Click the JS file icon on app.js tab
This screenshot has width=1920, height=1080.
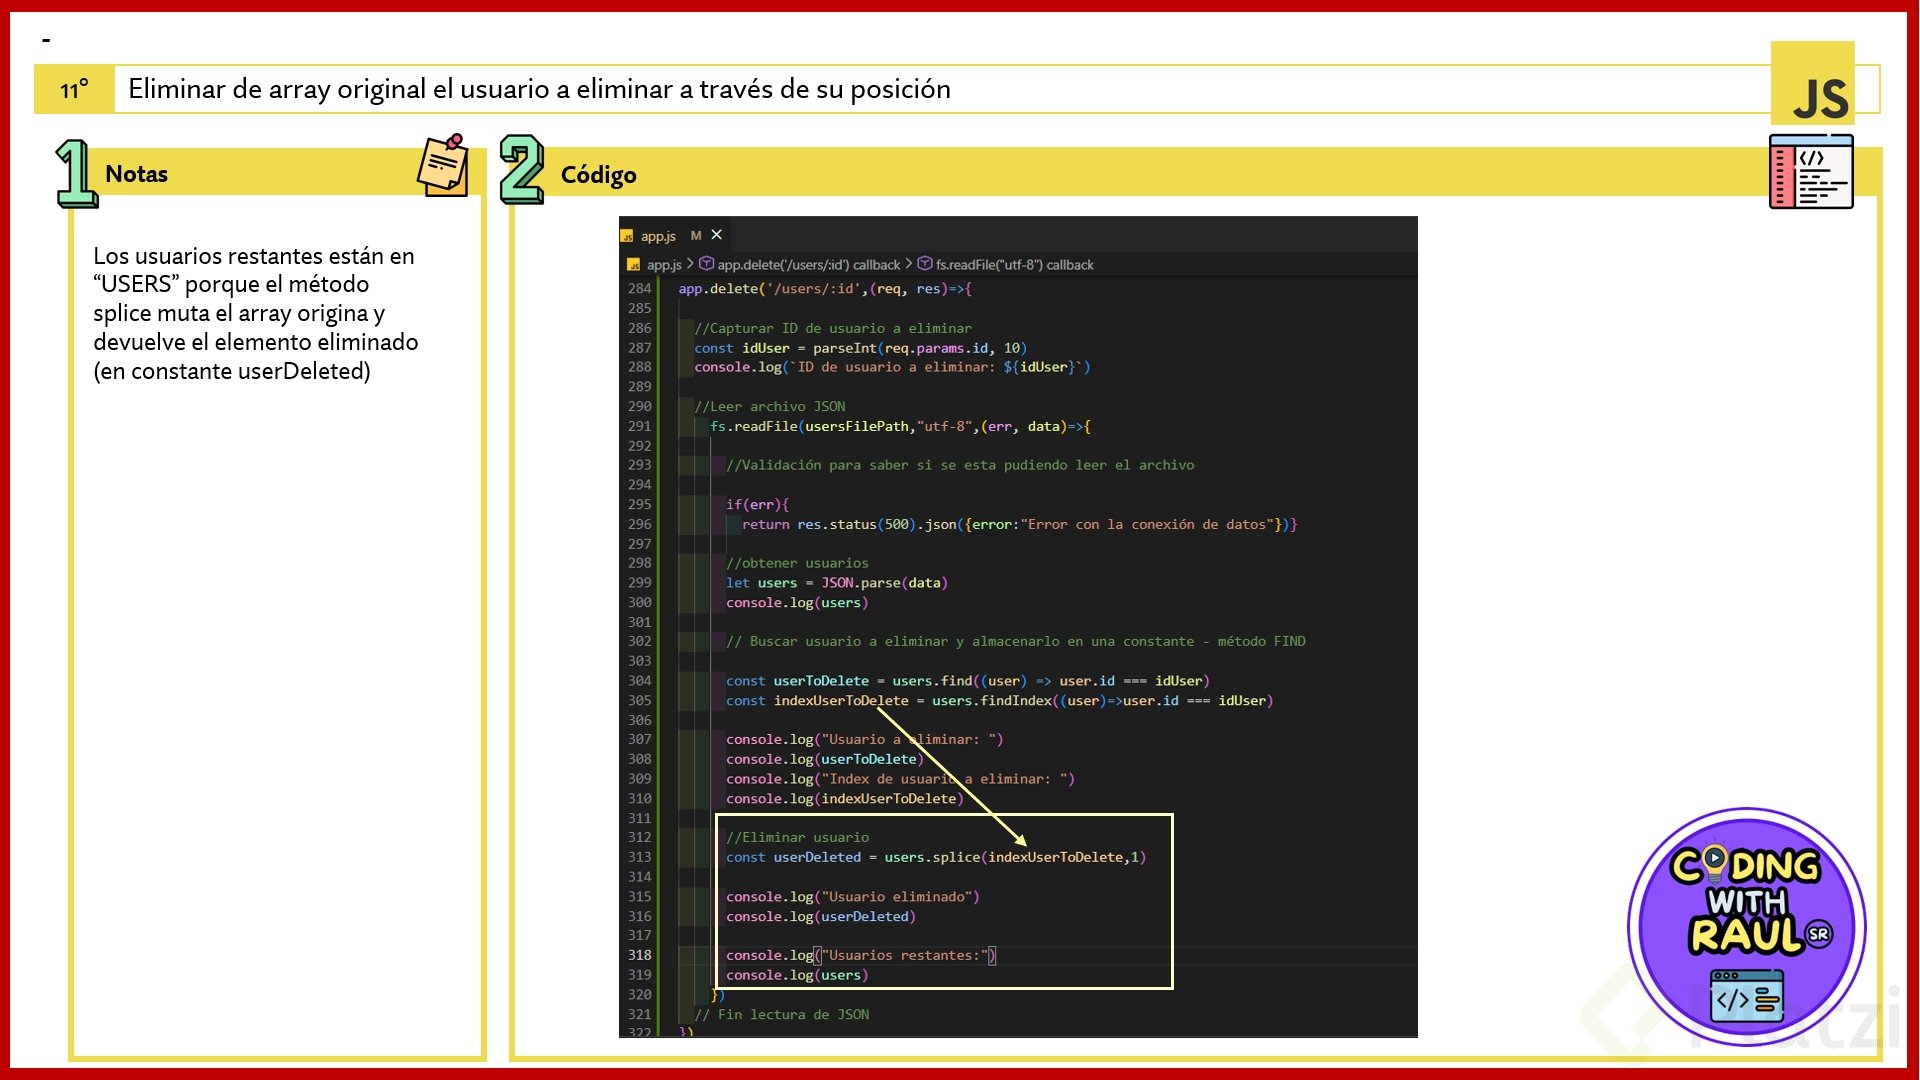coord(628,237)
